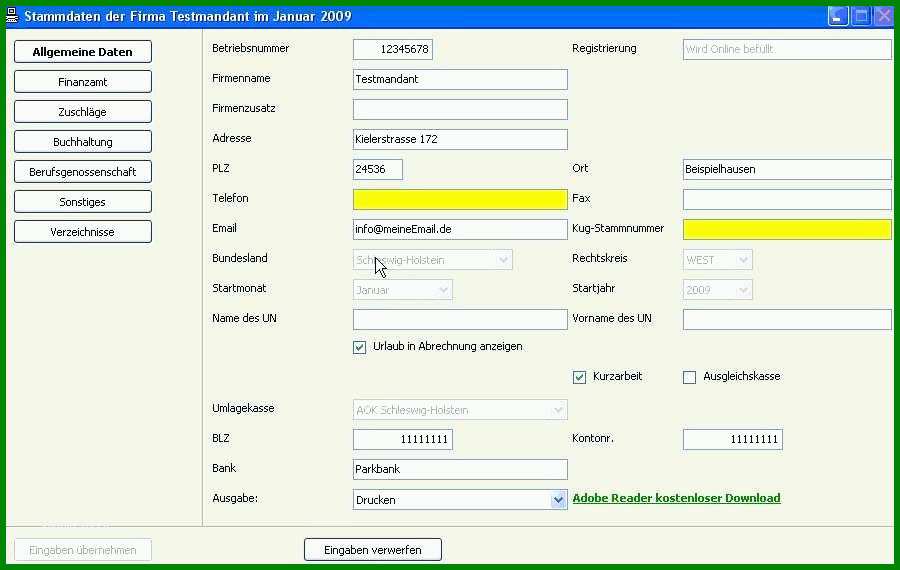Open Adobe Reader kostenloser Download link
Viewport: 900px width, 570px height.
[676, 498]
